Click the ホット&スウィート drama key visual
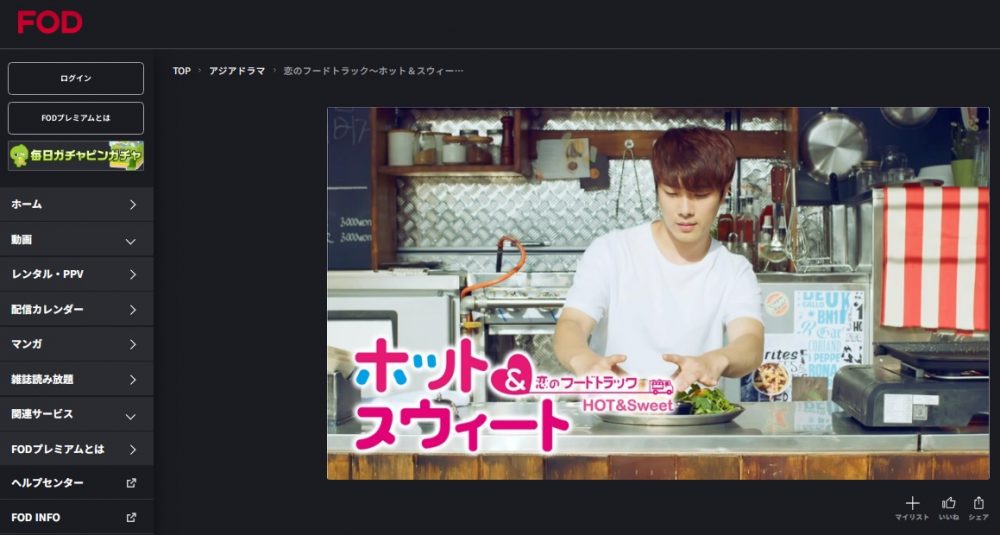Image resolution: width=1000 pixels, height=535 pixels. (658, 293)
